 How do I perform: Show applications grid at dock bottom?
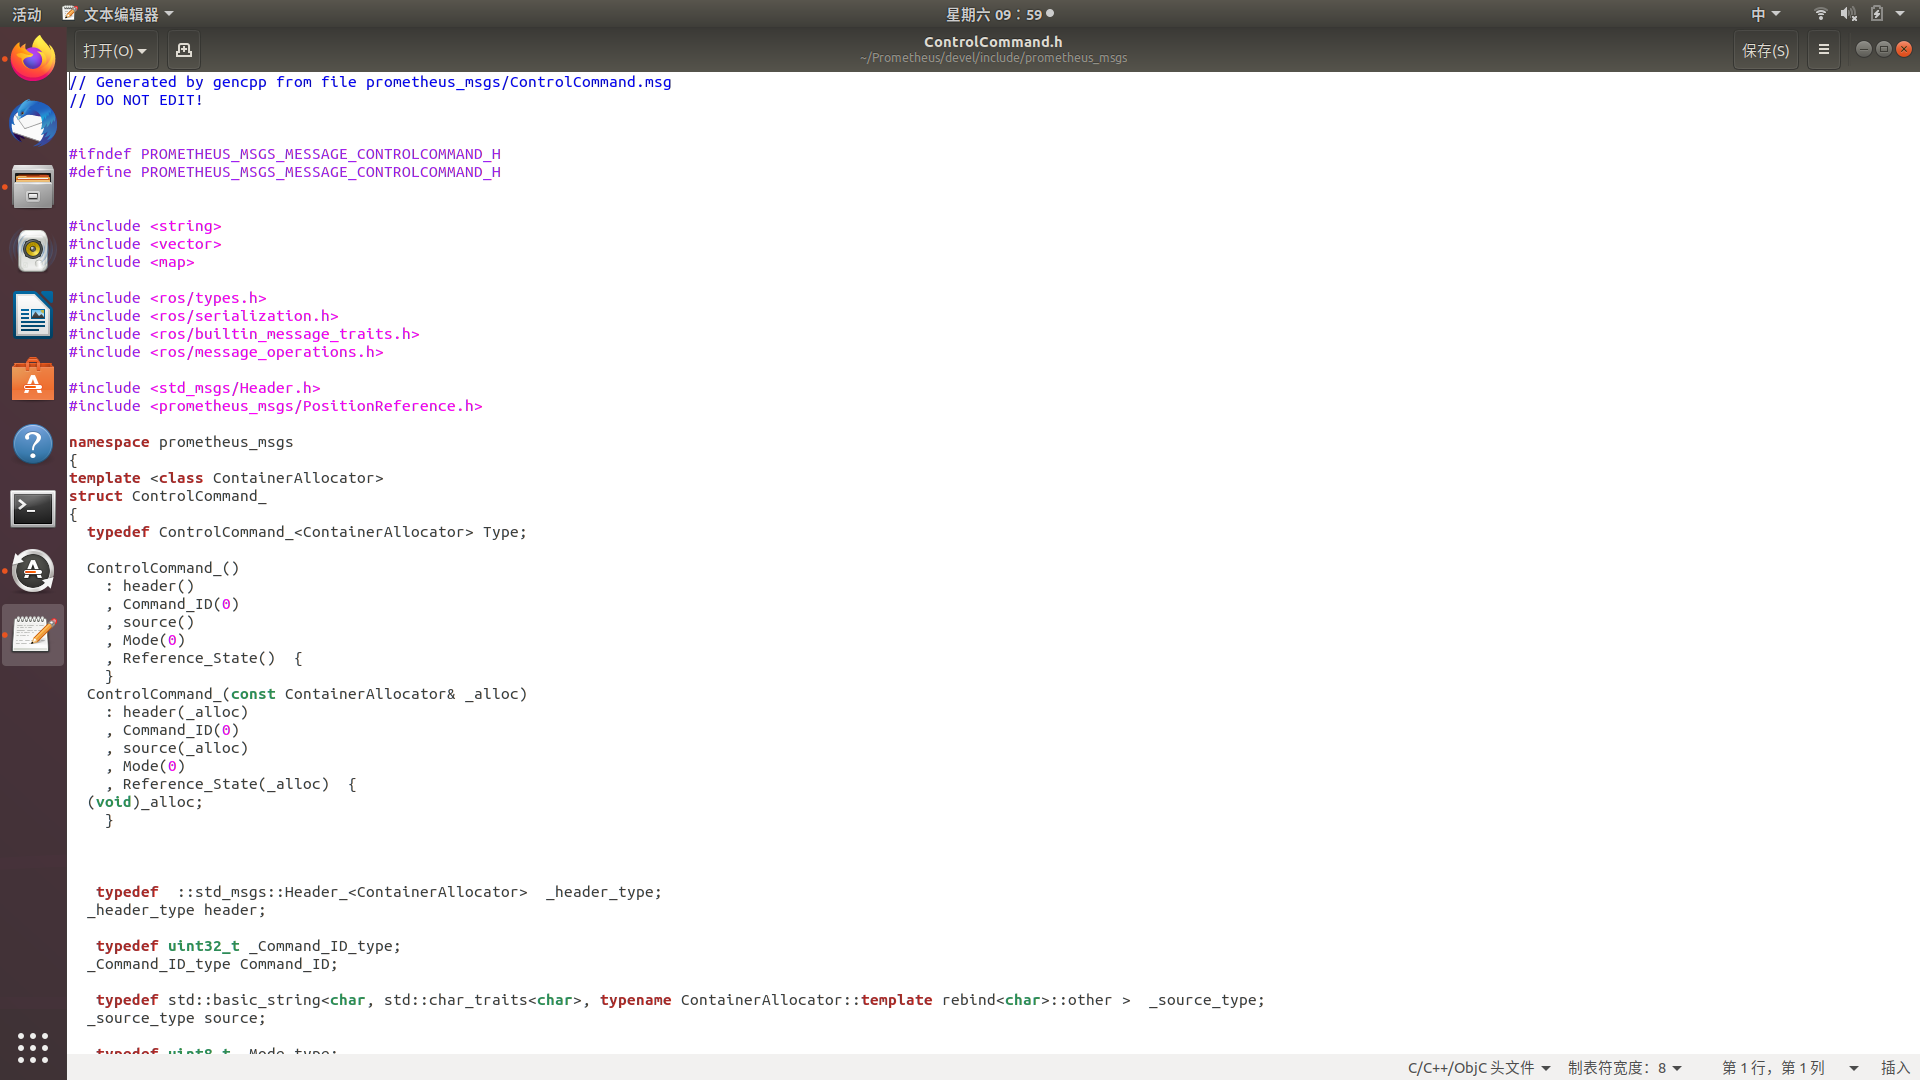(33, 1047)
